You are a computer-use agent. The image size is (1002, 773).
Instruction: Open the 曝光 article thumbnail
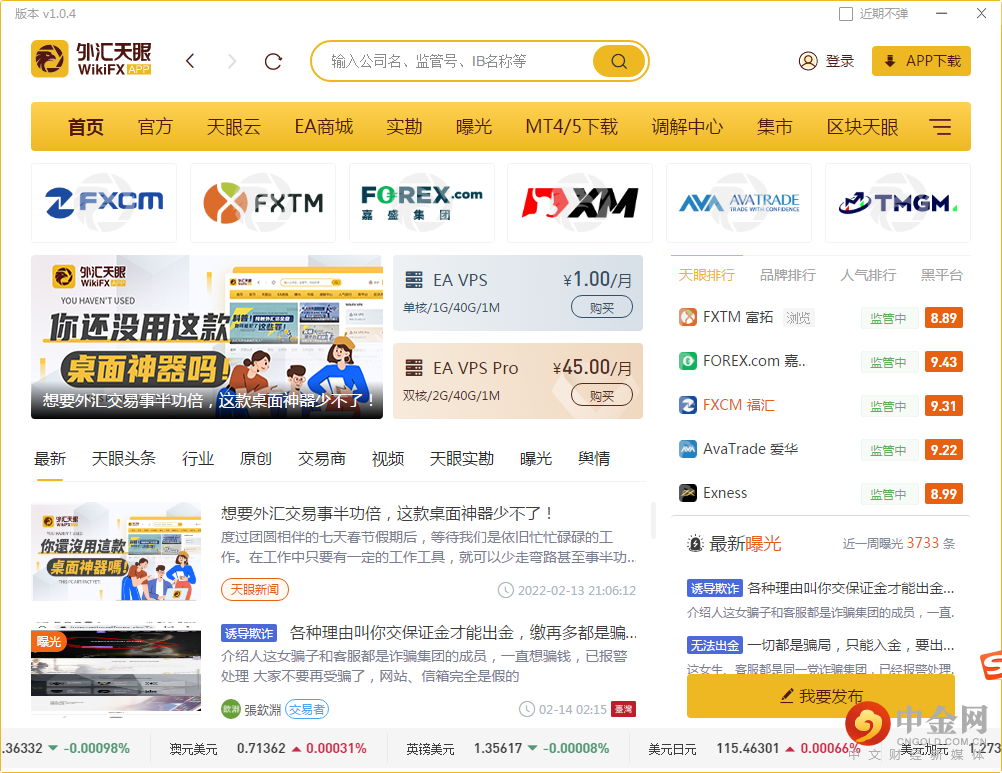pos(116,666)
